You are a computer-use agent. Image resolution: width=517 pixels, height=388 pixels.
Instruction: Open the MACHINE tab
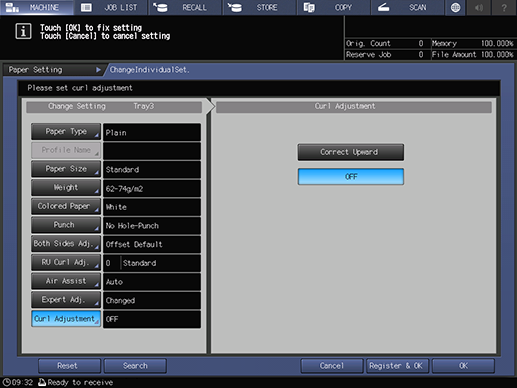[37, 7]
